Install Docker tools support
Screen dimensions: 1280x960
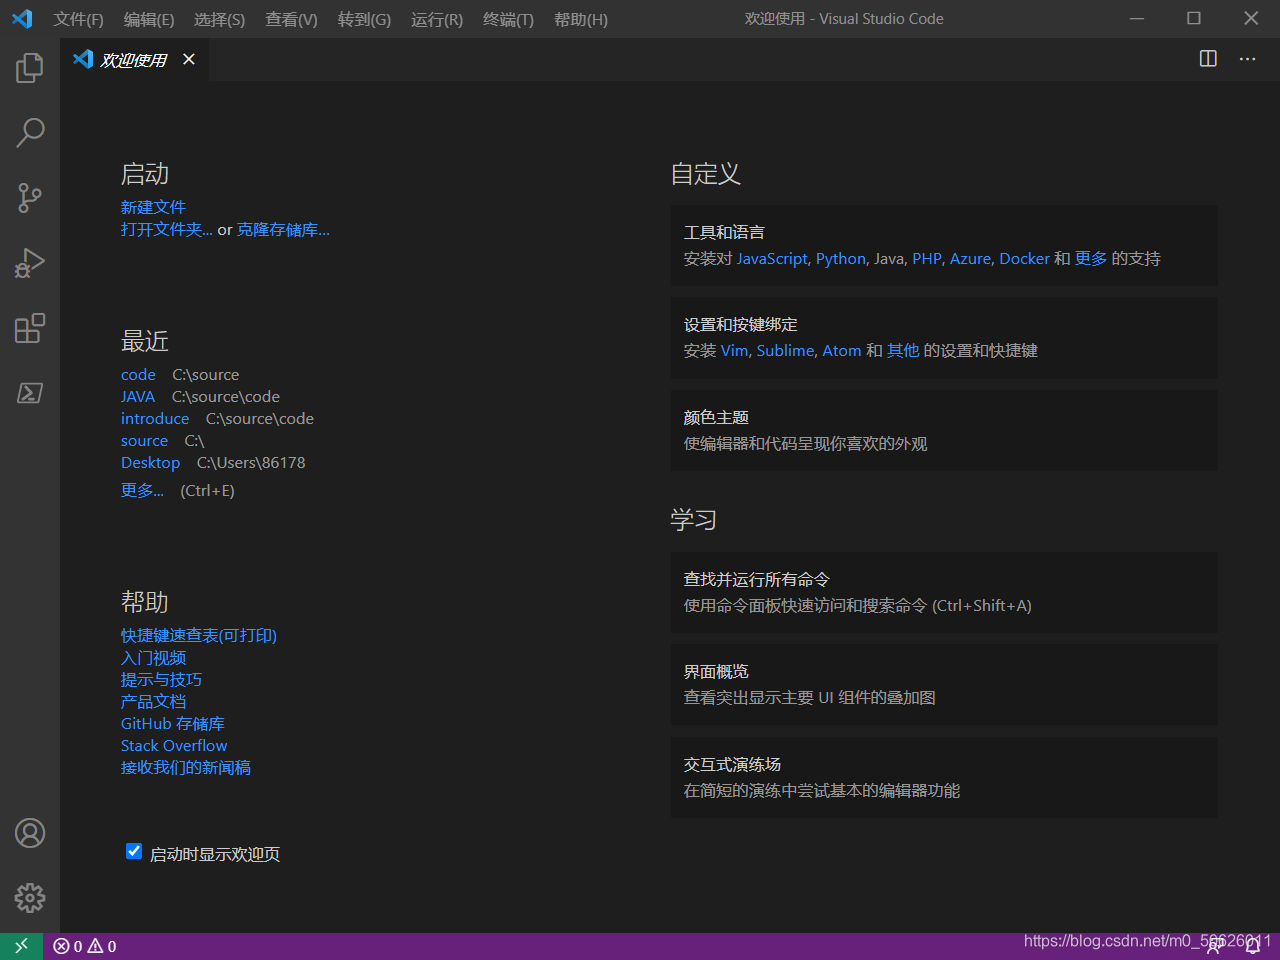(x=1024, y=259)
